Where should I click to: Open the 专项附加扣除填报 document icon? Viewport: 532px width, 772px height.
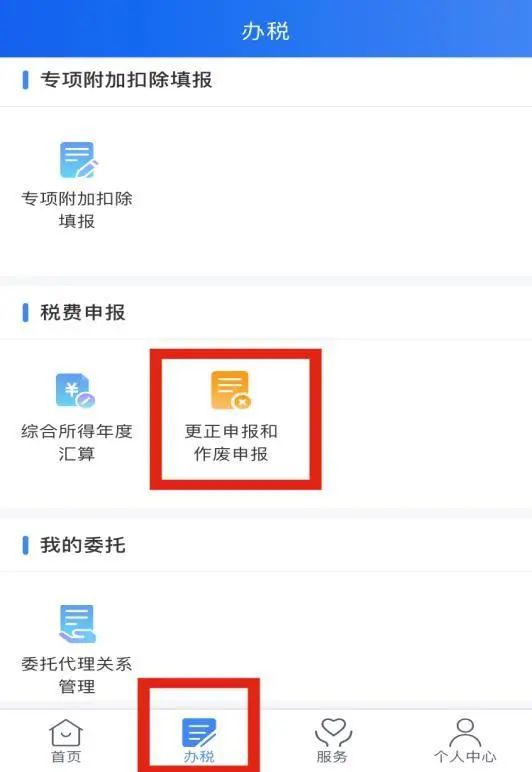pos(78,160)
